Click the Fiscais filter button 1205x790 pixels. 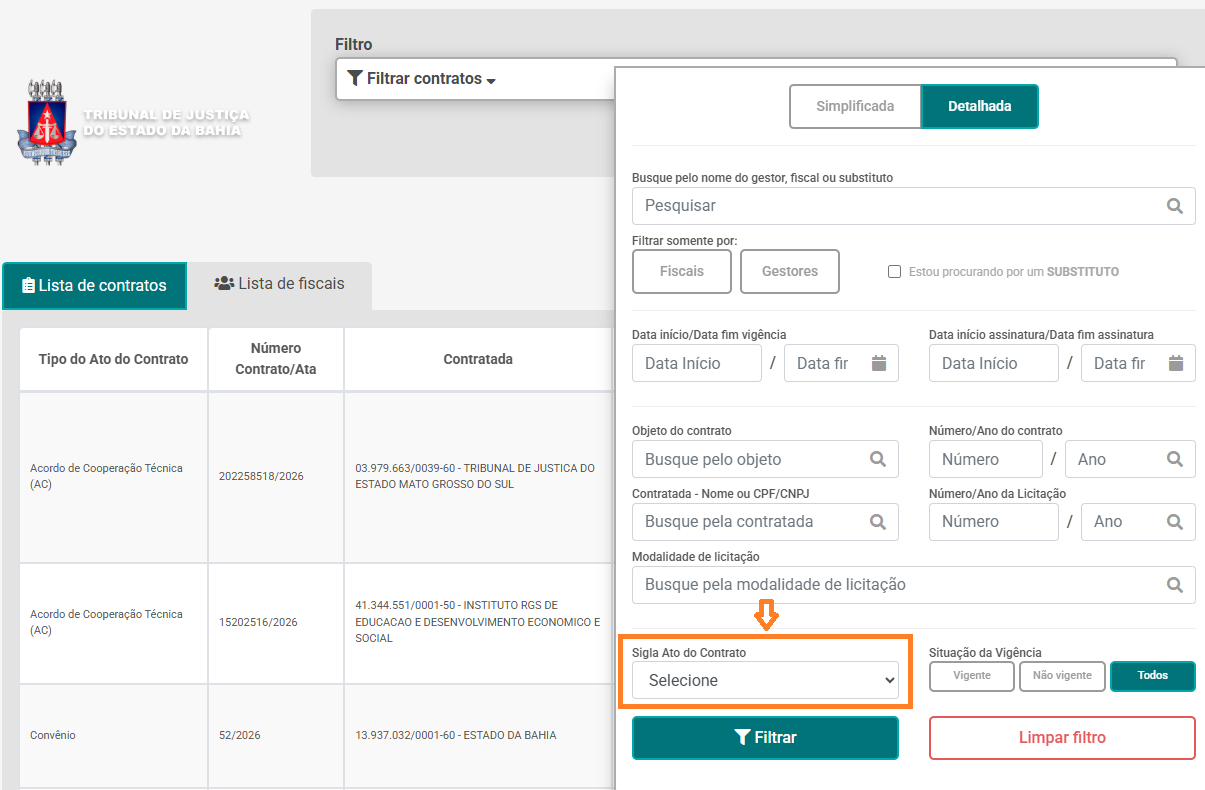(x=681, y=271)
